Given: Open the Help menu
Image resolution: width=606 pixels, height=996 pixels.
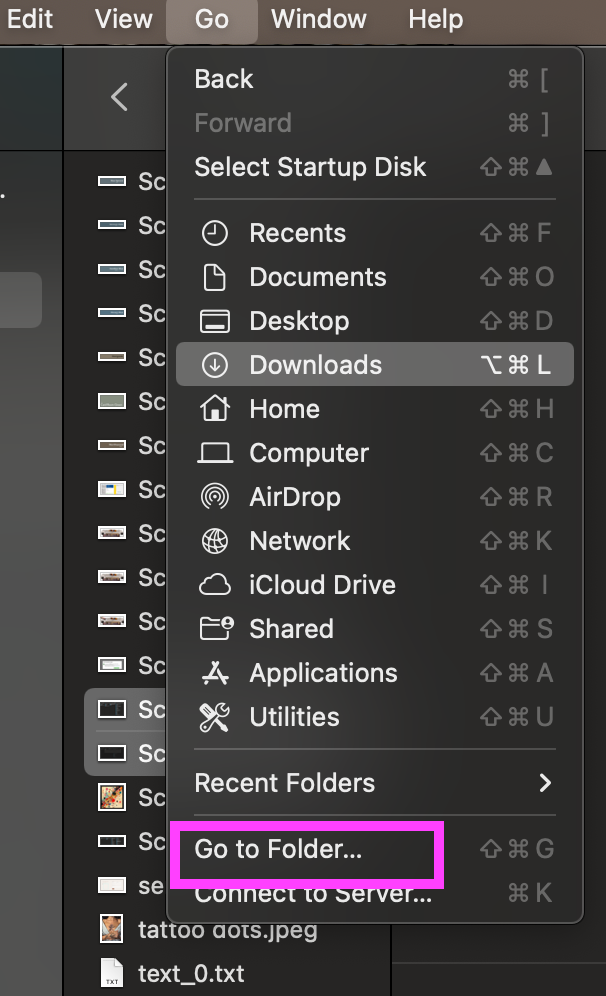Looking at the screenshot, I should pos(436,19).
